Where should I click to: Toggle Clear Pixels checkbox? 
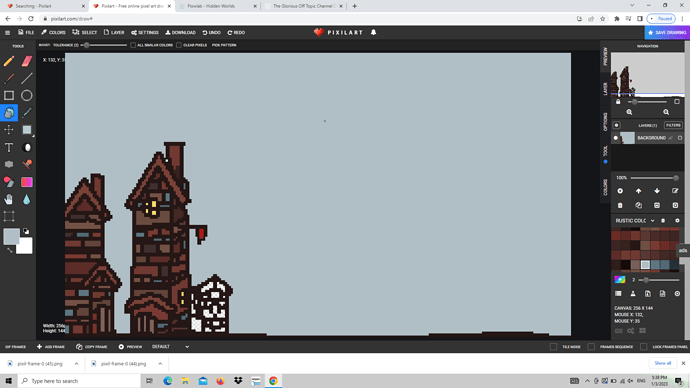click(179, 45)
